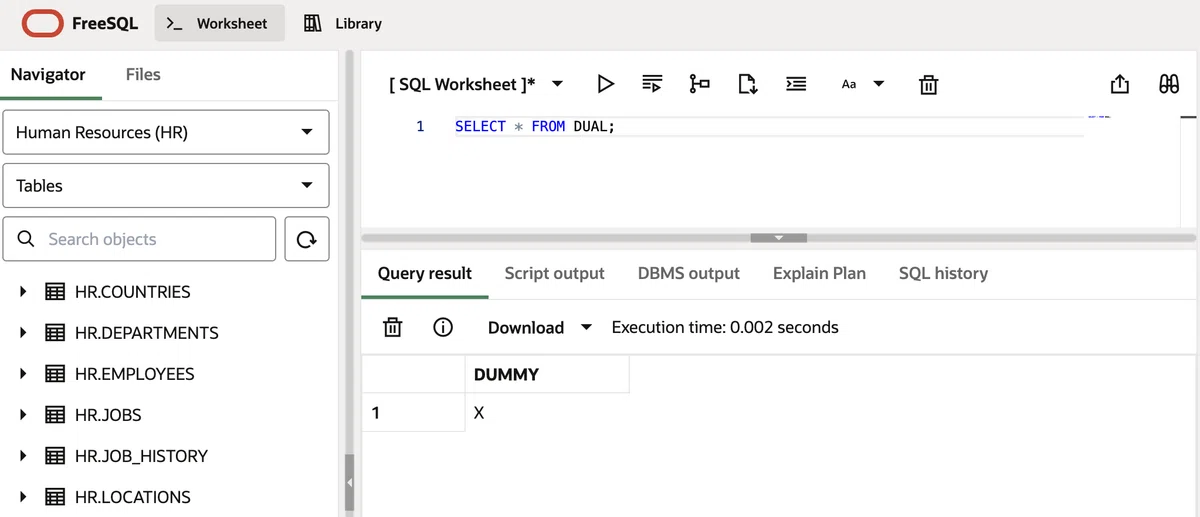
Task: Open the Human Resources (HR) schema dropdown
Action: click(166, 132)
